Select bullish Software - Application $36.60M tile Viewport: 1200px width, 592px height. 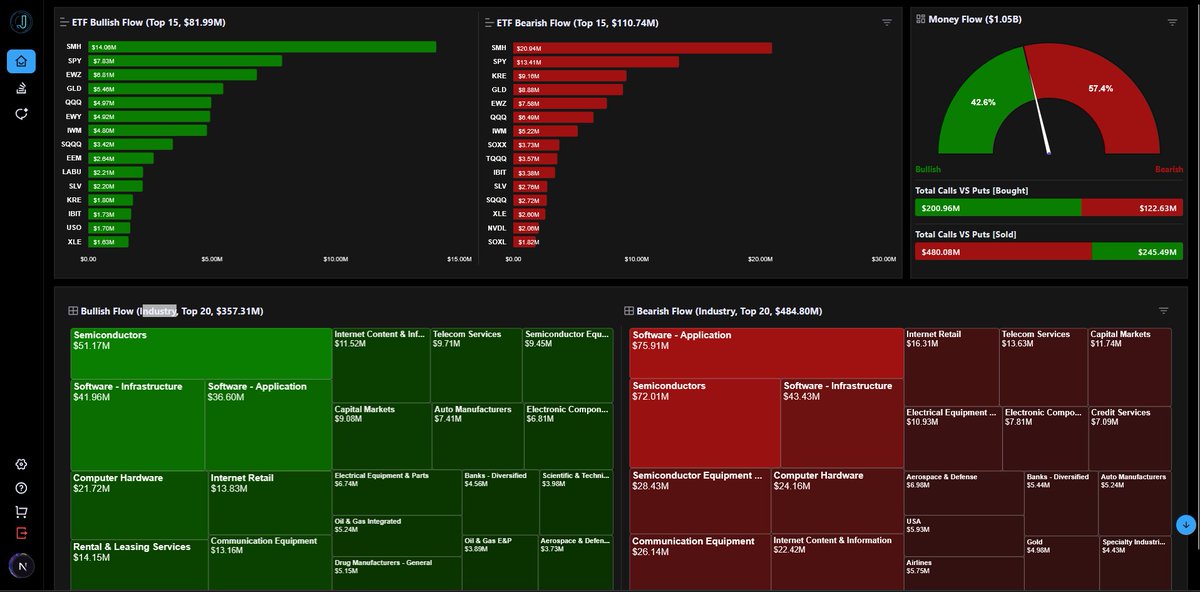coord(268,425)
